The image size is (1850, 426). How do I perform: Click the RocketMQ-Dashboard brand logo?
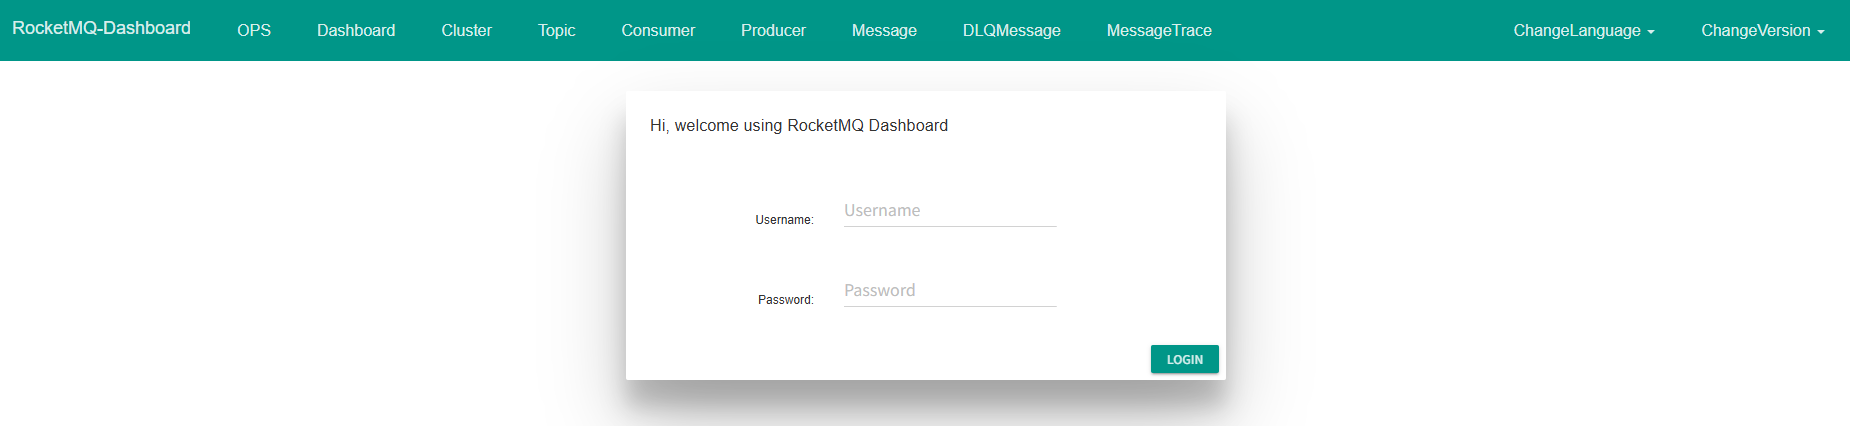[101, 28]
